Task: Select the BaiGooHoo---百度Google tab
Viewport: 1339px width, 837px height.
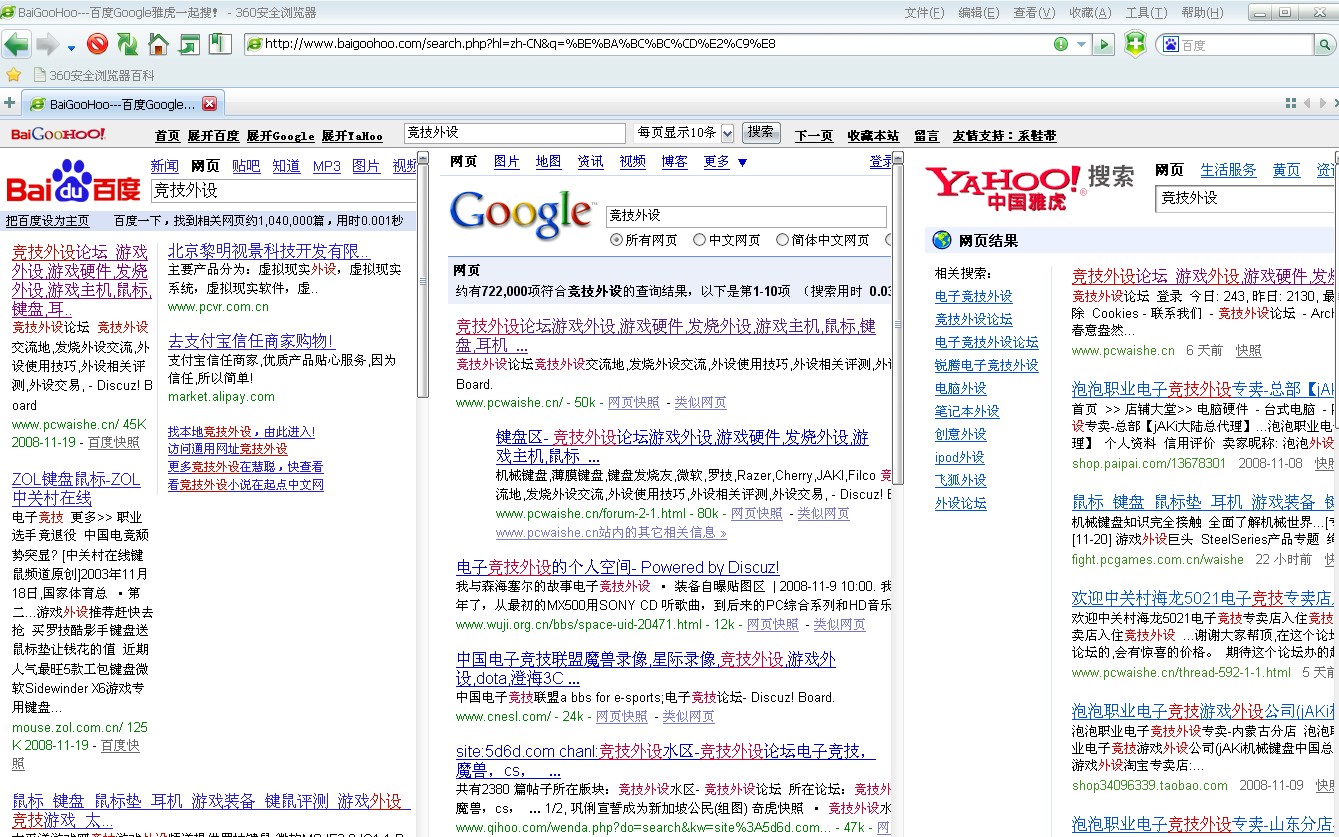Action: [122, 103]
